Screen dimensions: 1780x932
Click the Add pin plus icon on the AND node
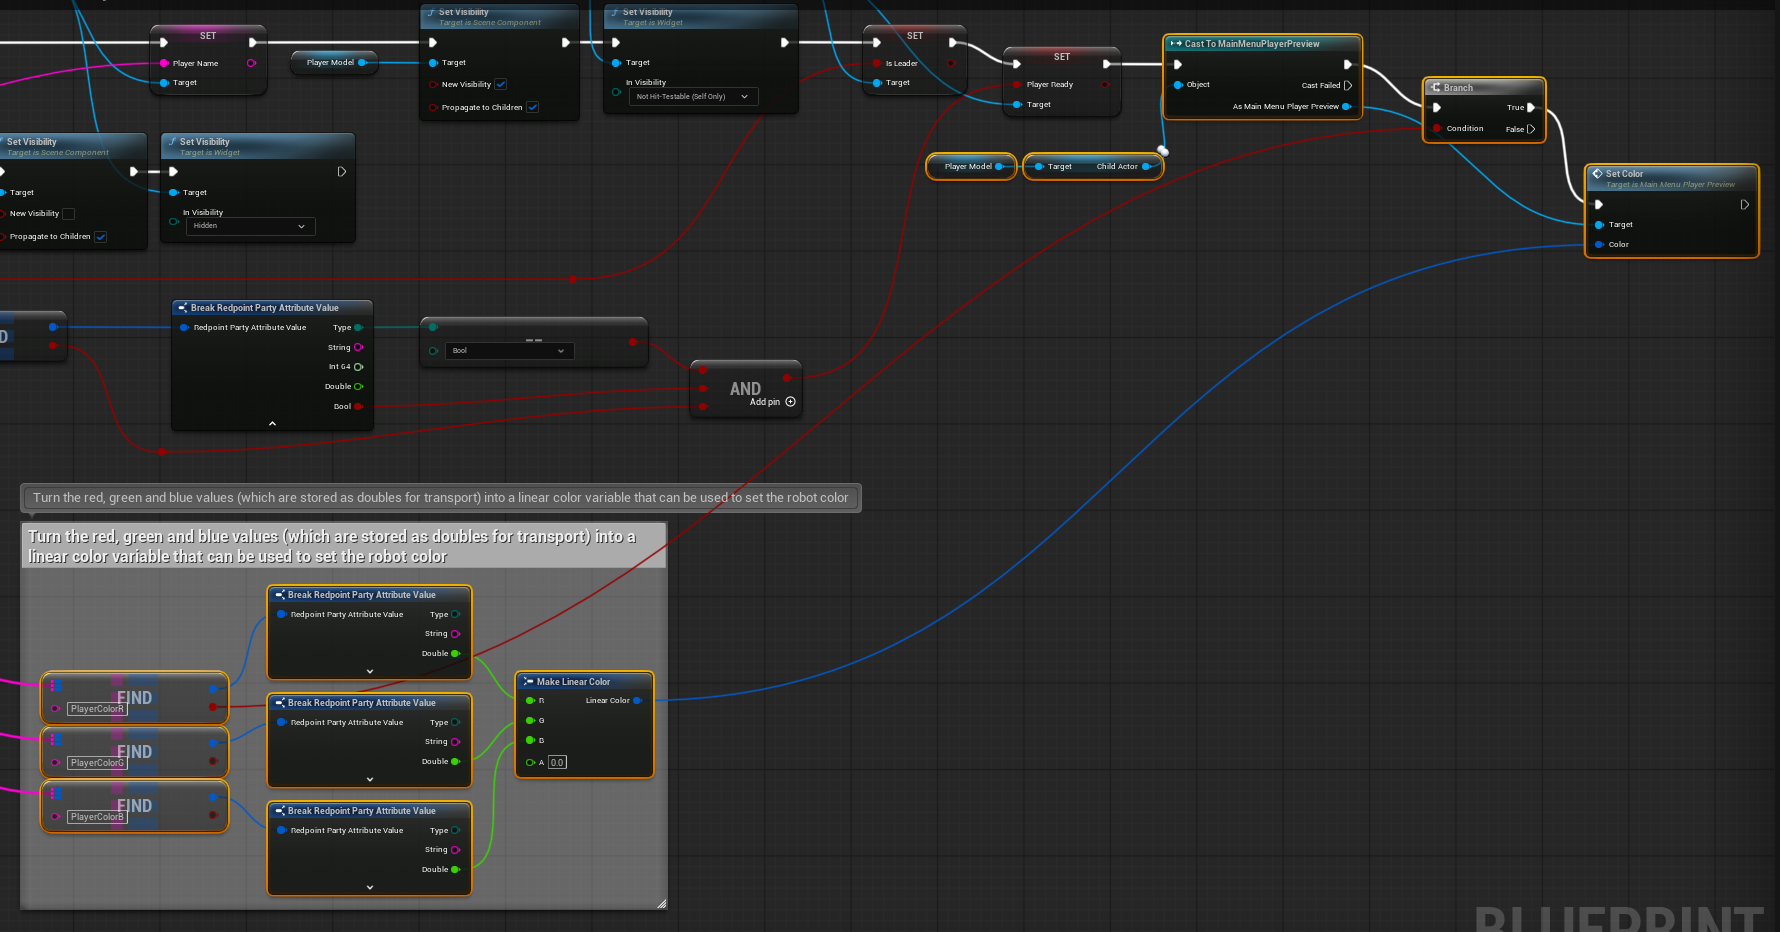(x=790, y=402)
